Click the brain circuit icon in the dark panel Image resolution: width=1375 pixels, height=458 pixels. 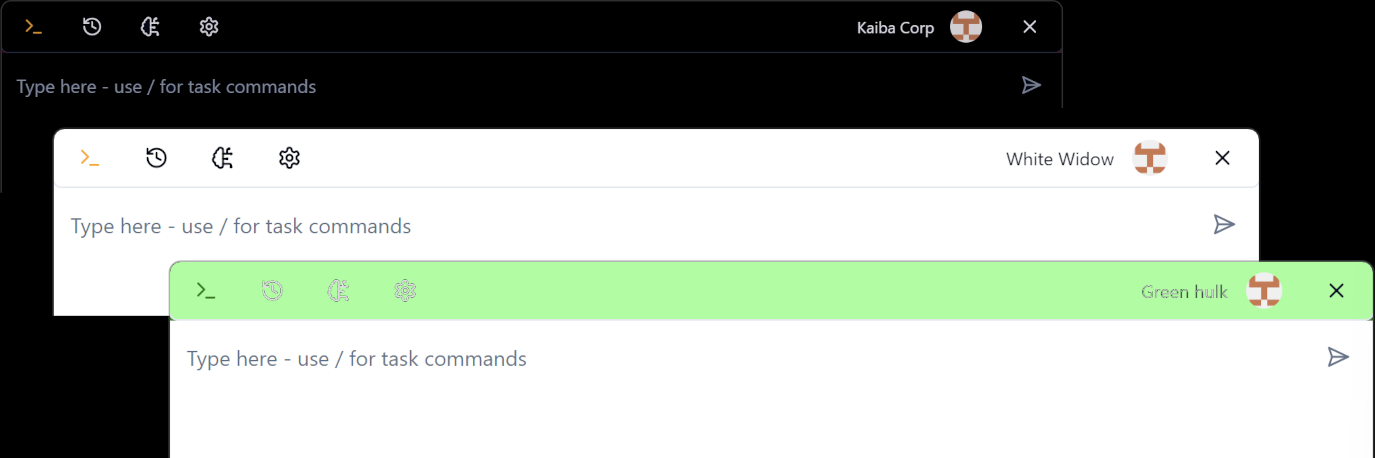coord(150,27)
